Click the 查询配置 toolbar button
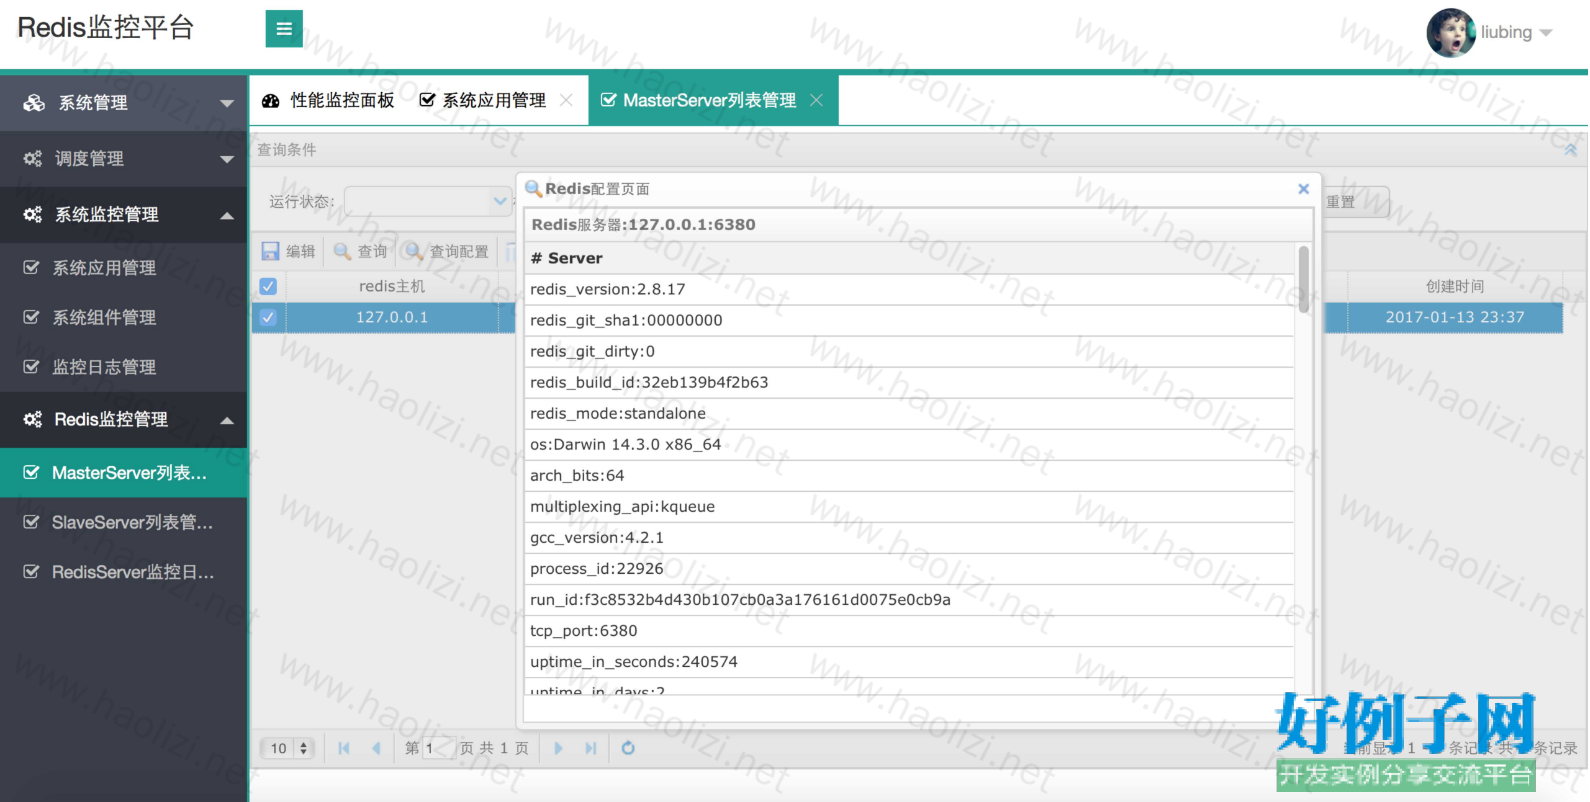1590x802 pixels. [447, 251]
